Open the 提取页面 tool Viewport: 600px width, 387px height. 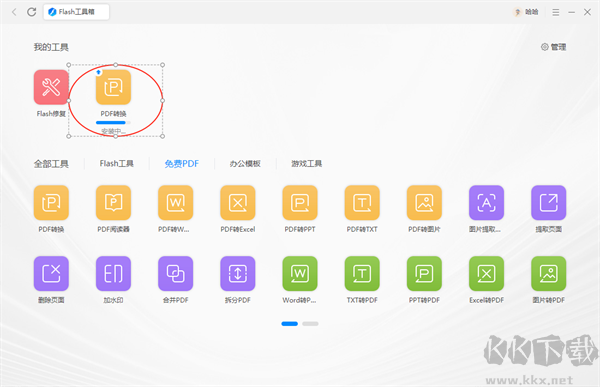[x=549, y=203]
